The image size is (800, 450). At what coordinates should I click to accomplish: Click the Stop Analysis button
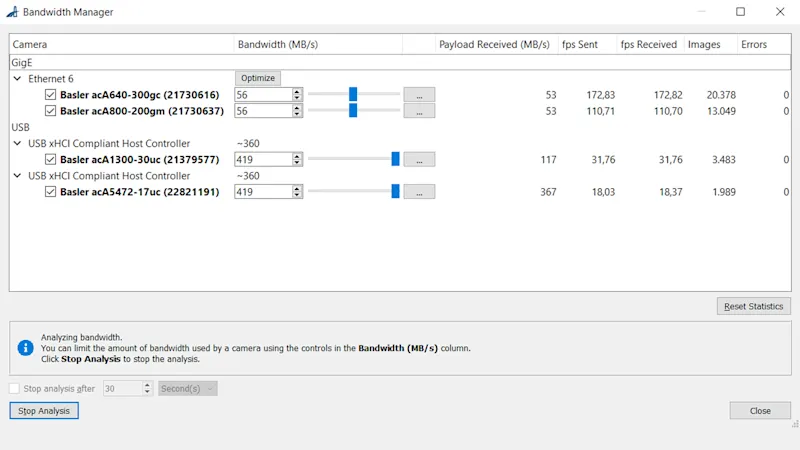tap(44, 411)
